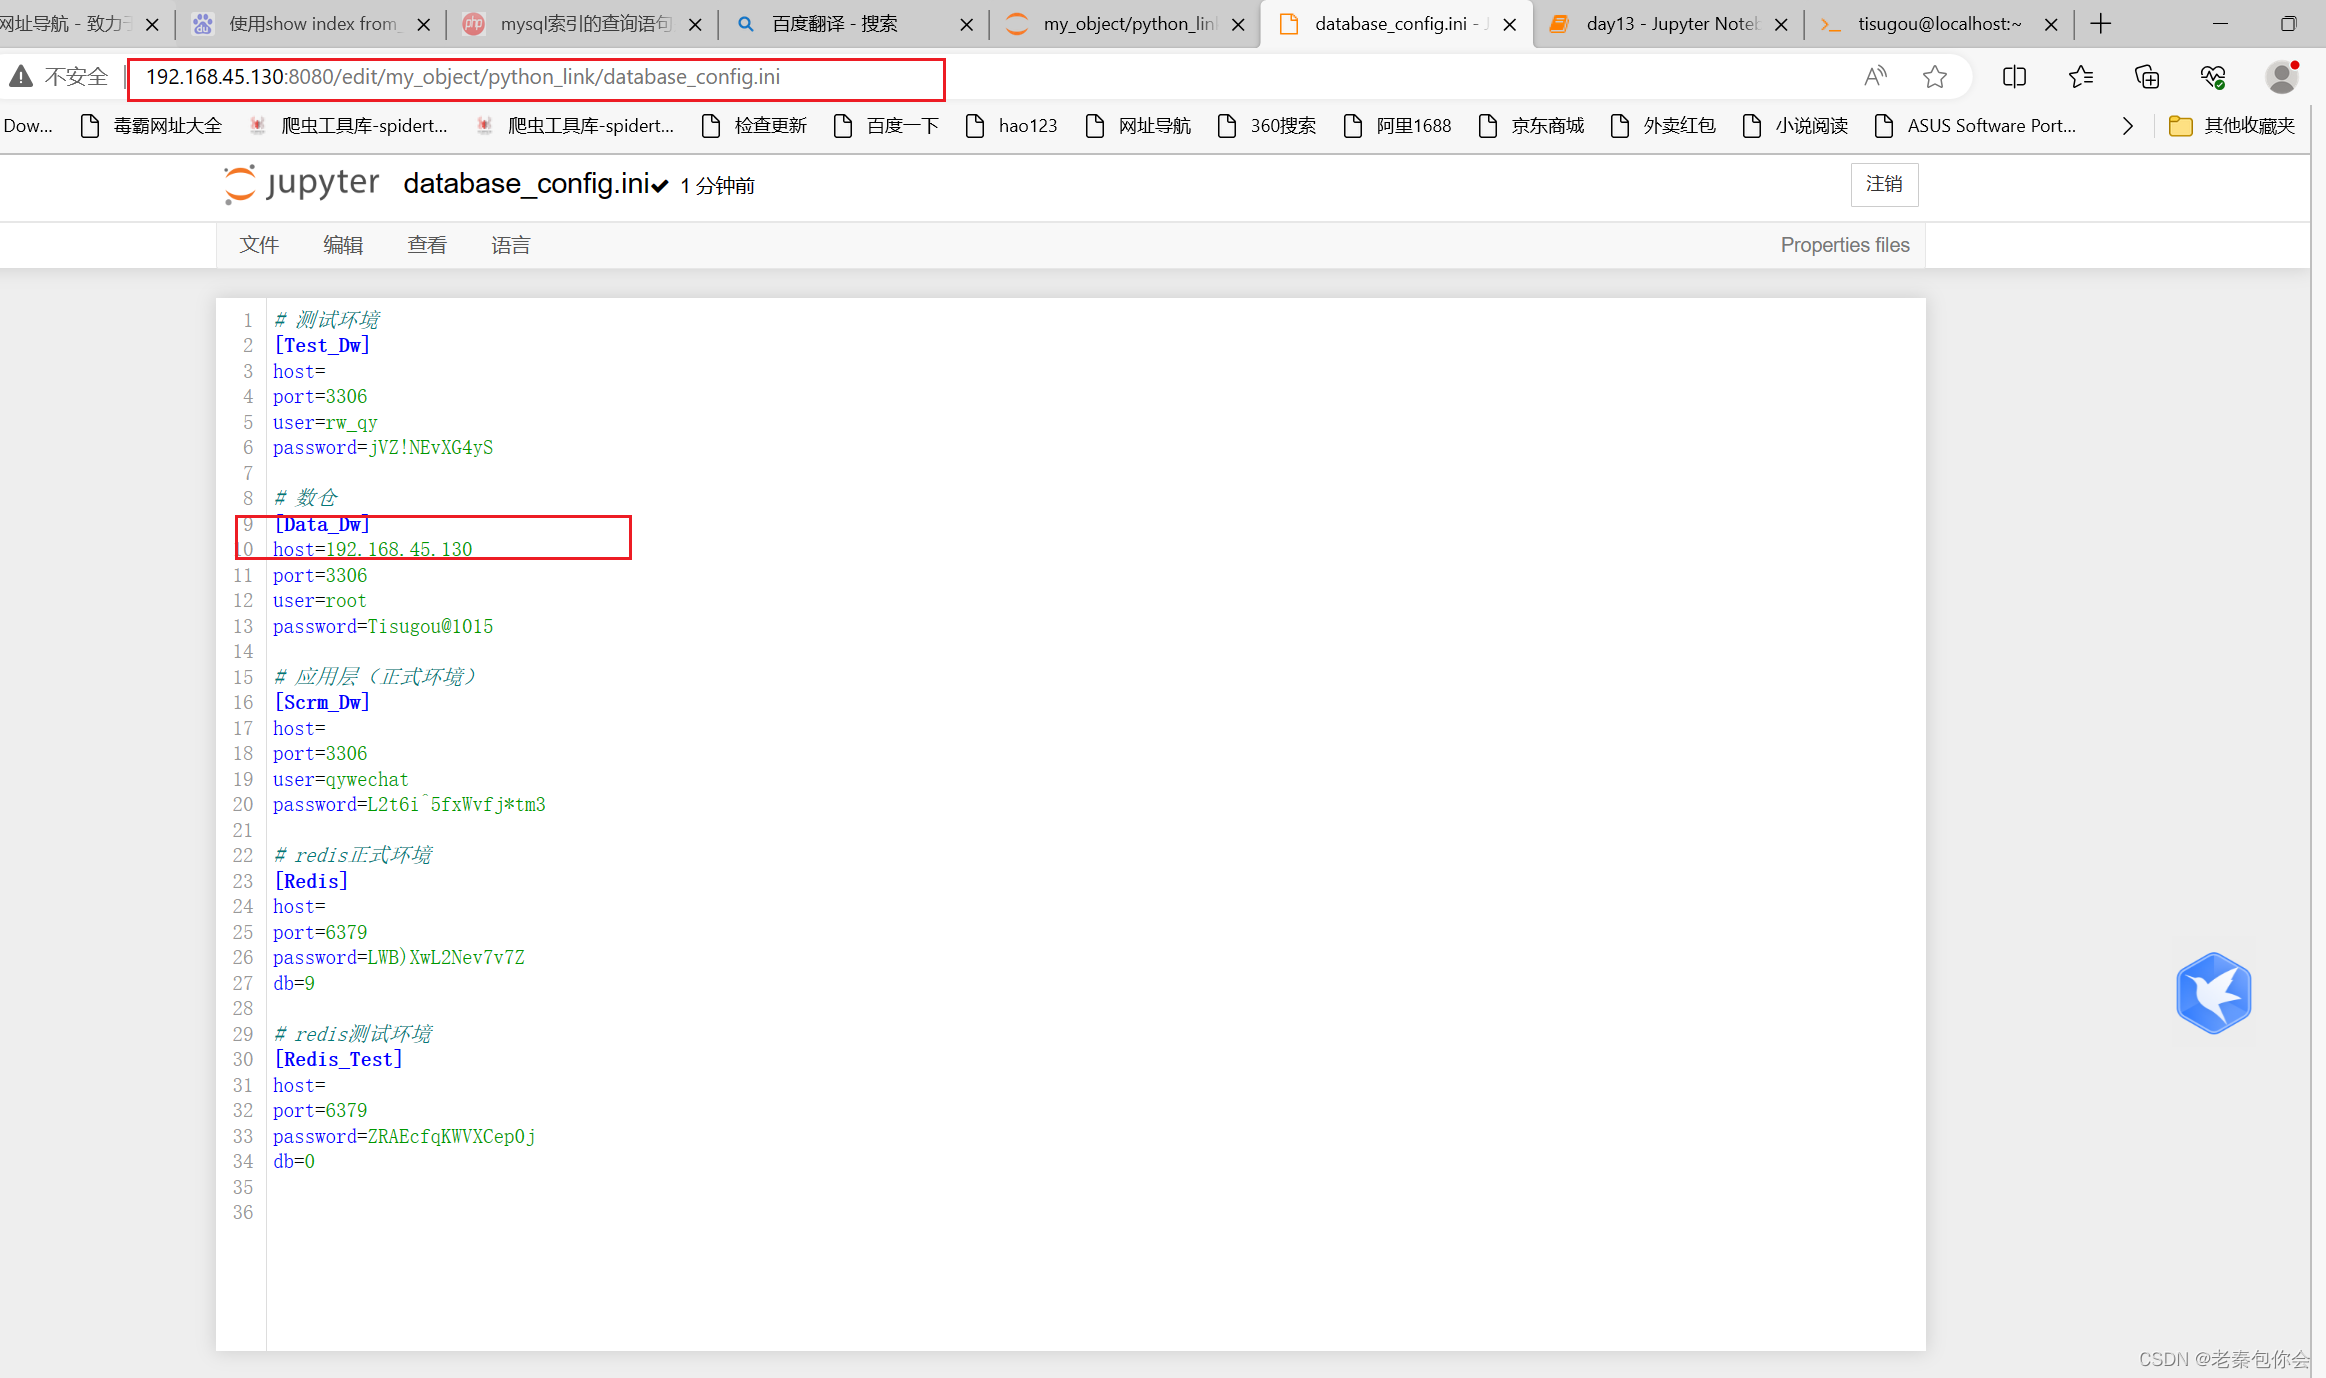The width and height of the screenshot is (2326, 1378).
Task: Click the [Scrm_Dw] section header
Action: (x=322, y=703)
